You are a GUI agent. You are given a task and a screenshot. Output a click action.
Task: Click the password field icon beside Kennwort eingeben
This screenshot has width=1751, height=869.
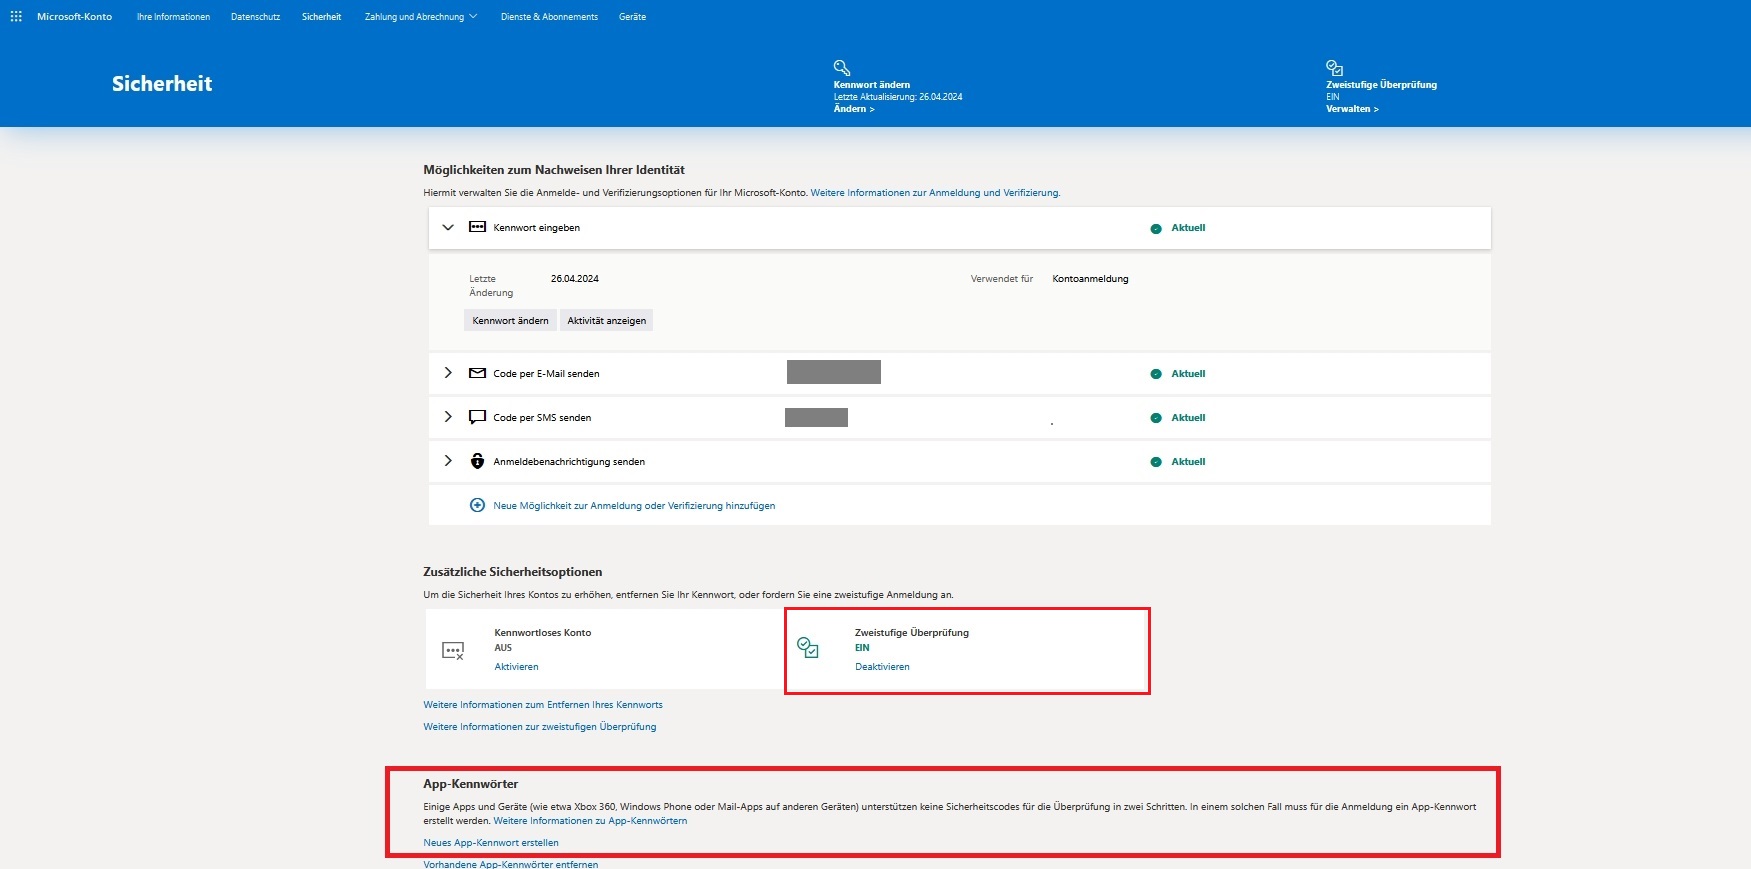click(x=478, y=227)
